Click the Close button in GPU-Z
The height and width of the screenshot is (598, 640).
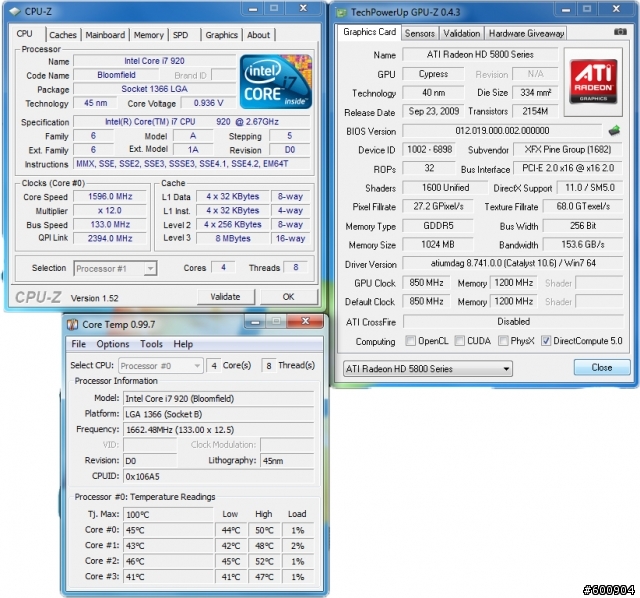[x=602, y=367]
